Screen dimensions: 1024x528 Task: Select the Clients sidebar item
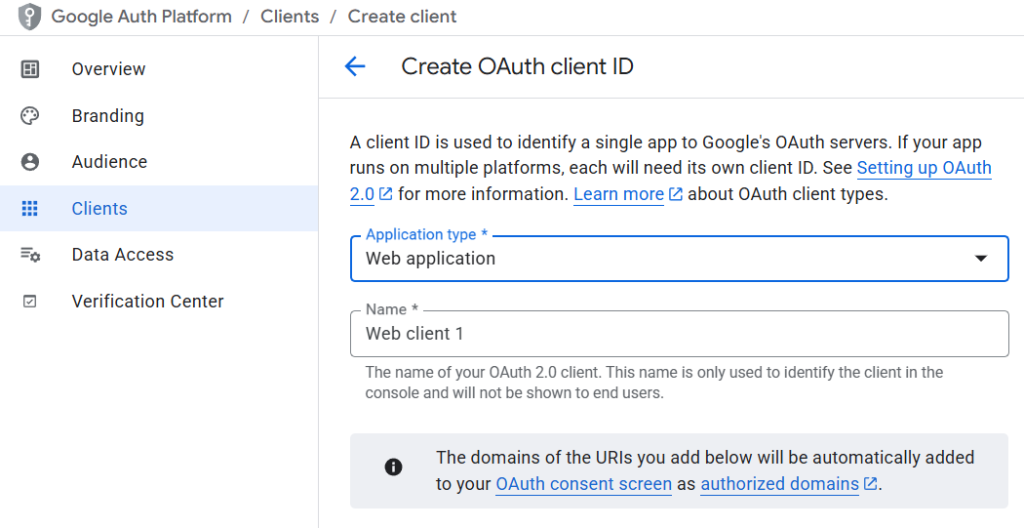tap(159, 208)
